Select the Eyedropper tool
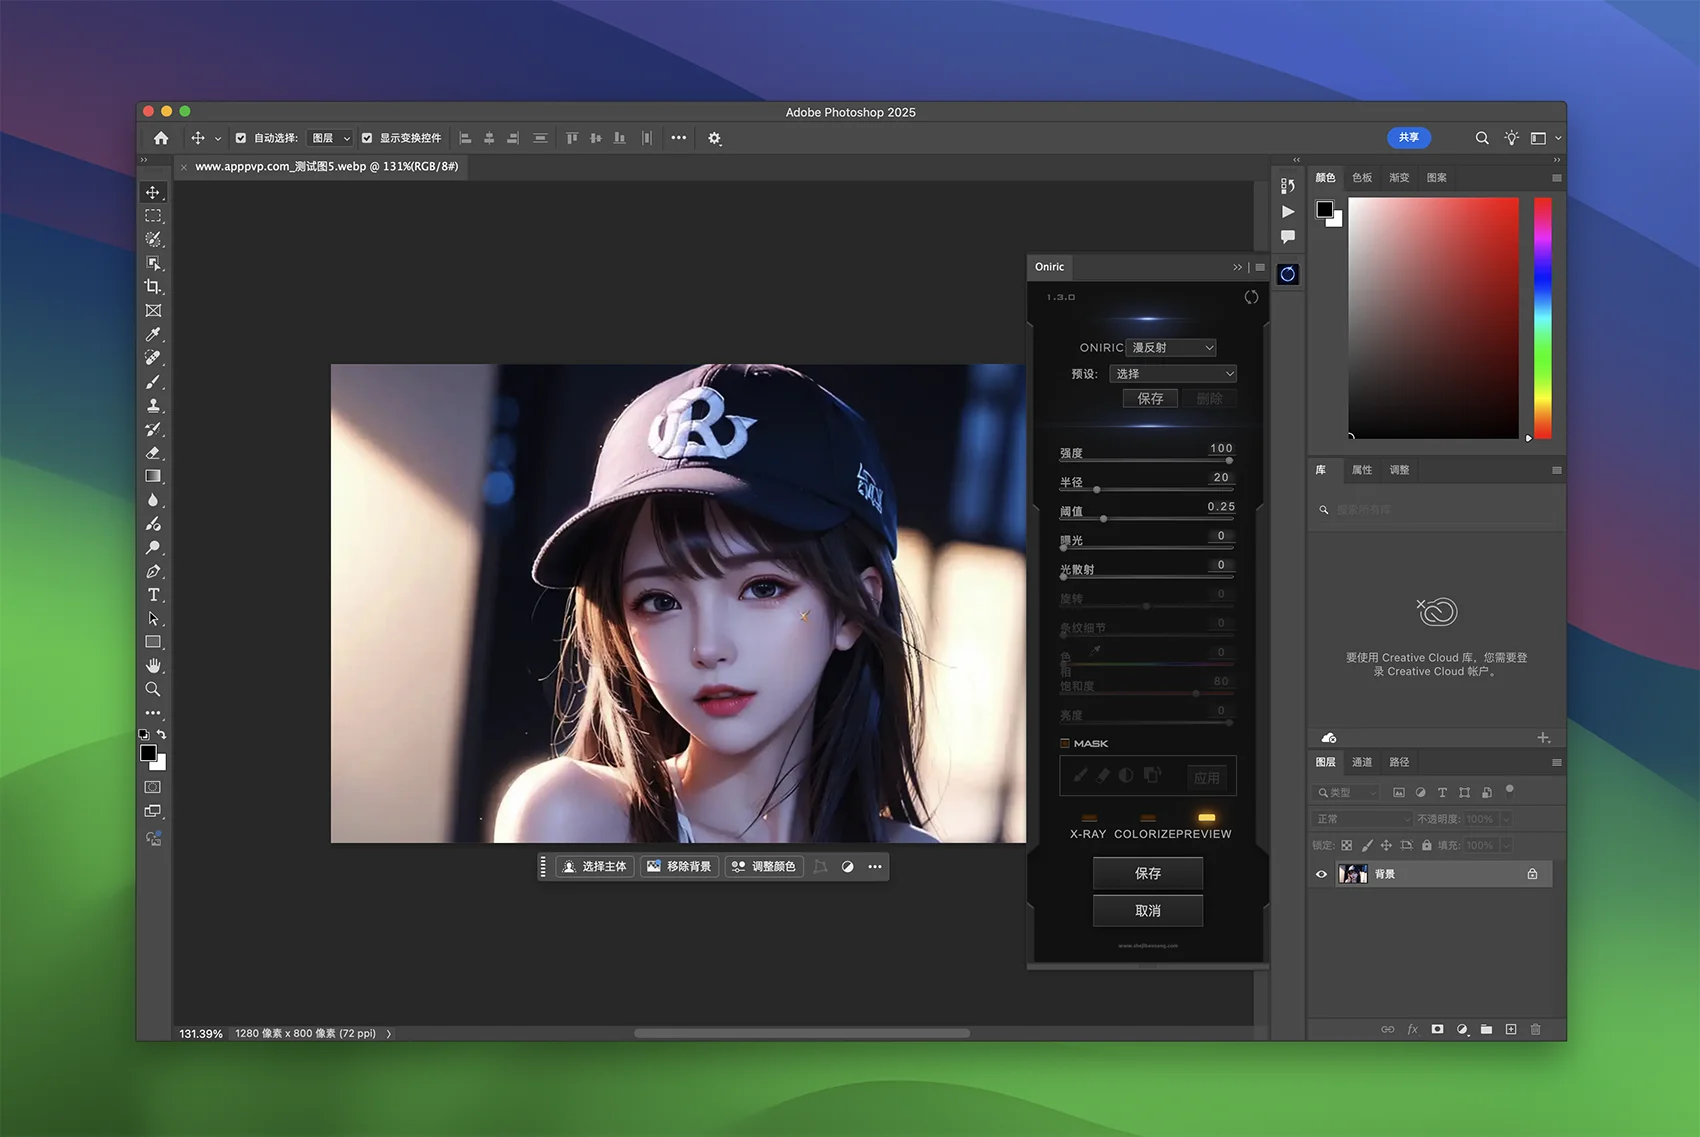The height and width of the screenshot is (1137, 1700). coord(153,335)
